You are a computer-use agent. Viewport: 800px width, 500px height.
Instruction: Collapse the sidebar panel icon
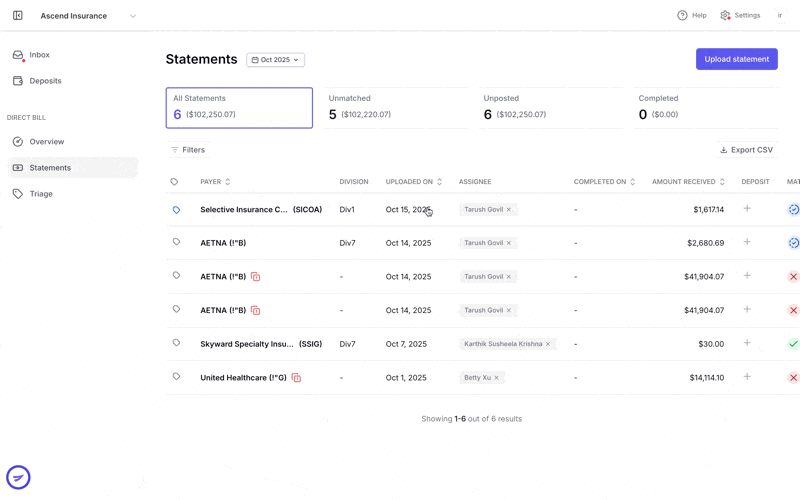point(18,15)
